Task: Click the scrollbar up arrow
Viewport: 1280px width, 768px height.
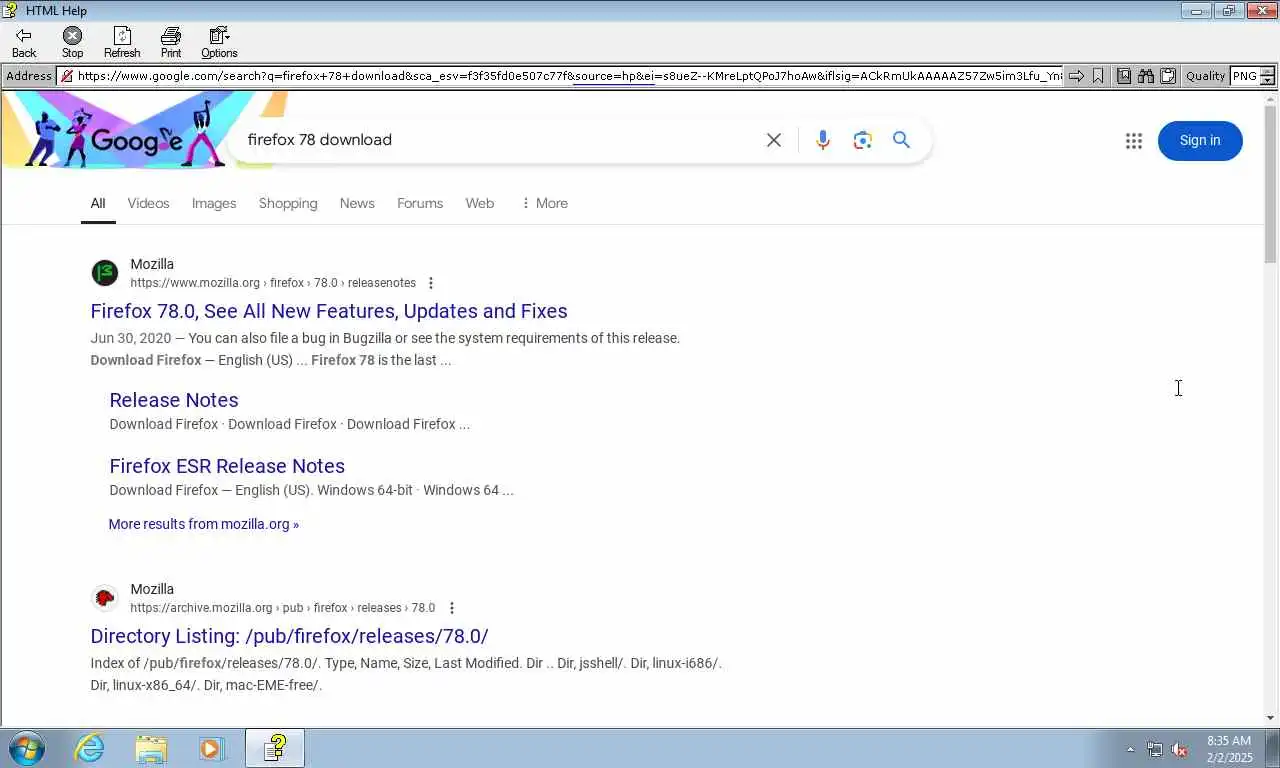Action: 1271,98
